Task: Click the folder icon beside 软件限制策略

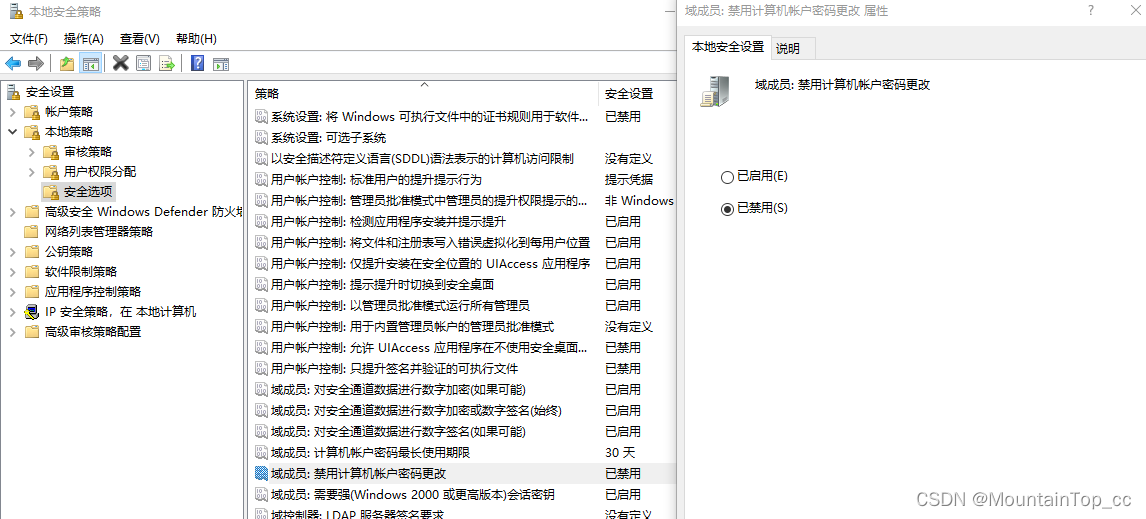Action: [x=31, y=272]
